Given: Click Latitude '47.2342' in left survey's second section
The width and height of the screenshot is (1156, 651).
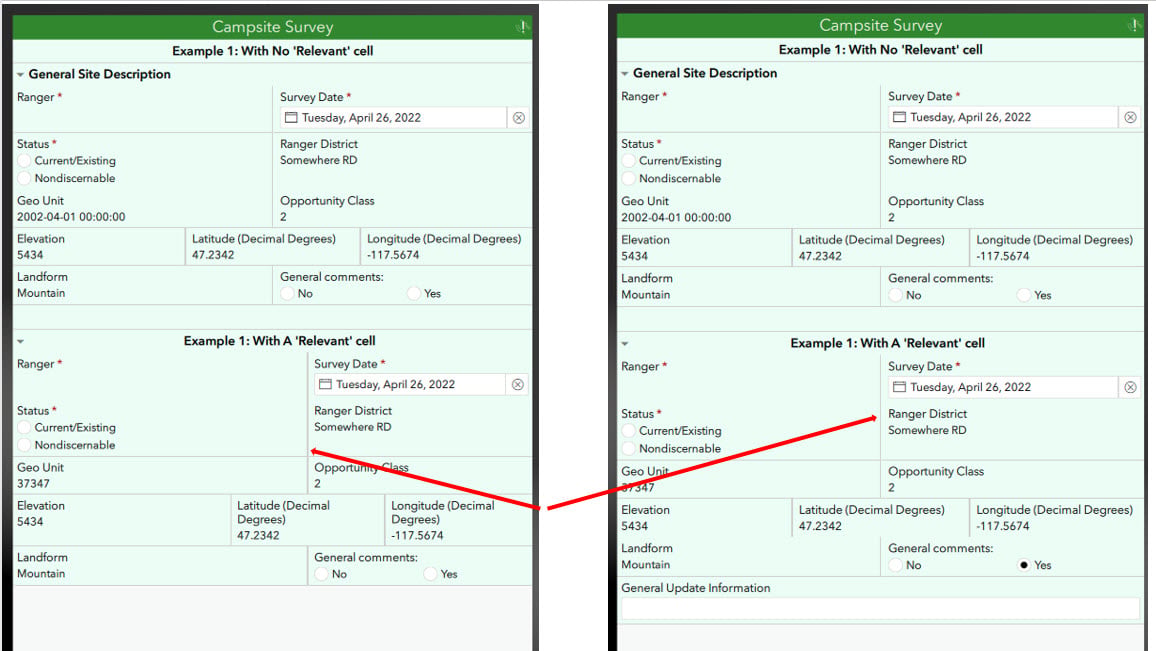Looking at the screenshot, I should click(258, 535).
